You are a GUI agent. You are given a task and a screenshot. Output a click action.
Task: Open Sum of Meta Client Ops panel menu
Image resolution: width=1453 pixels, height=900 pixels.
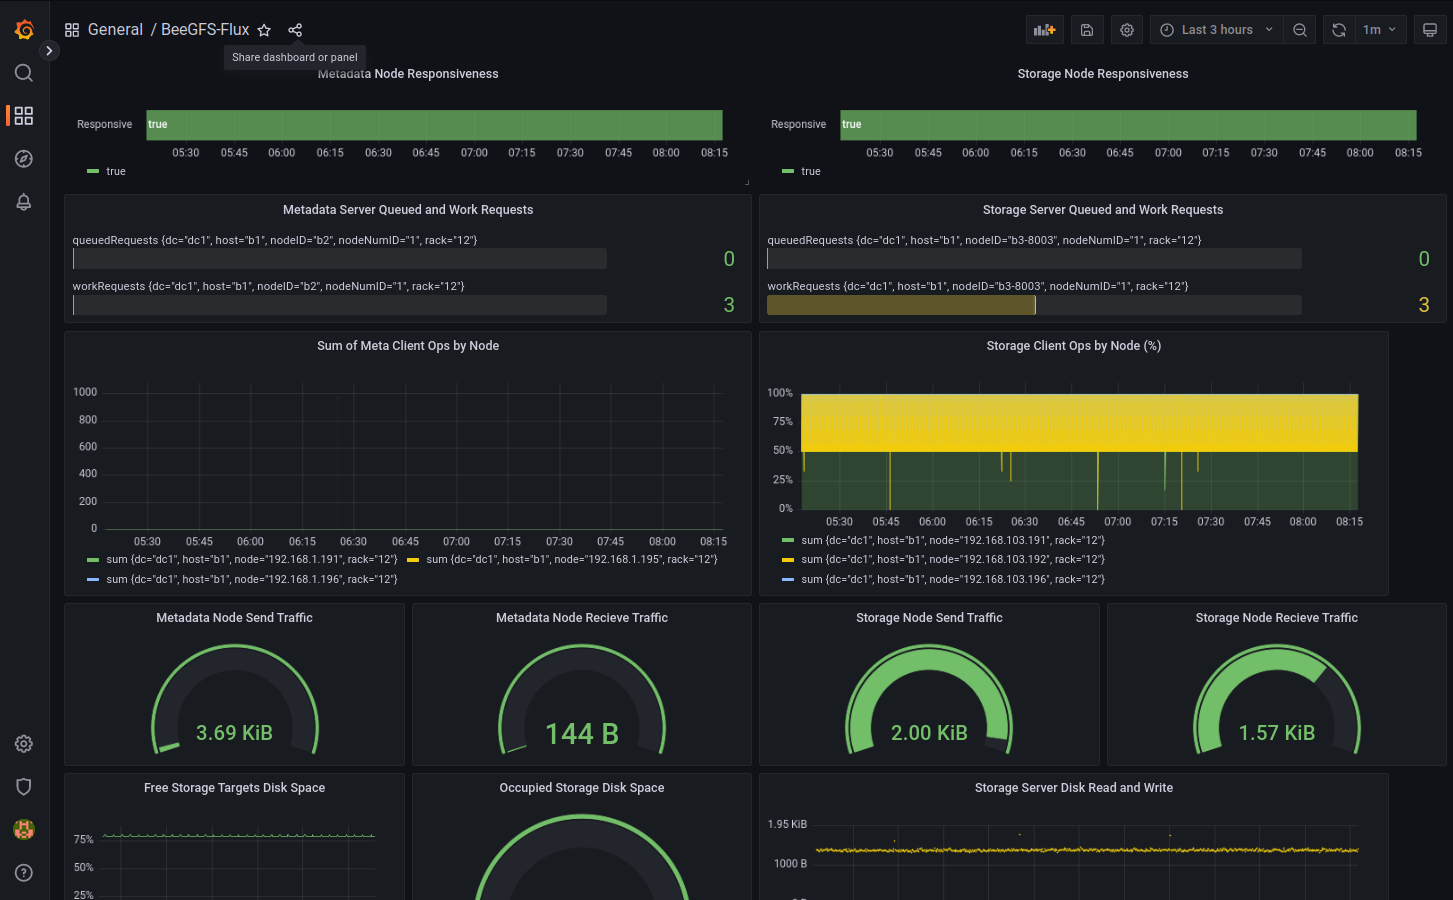click(408, 346)
